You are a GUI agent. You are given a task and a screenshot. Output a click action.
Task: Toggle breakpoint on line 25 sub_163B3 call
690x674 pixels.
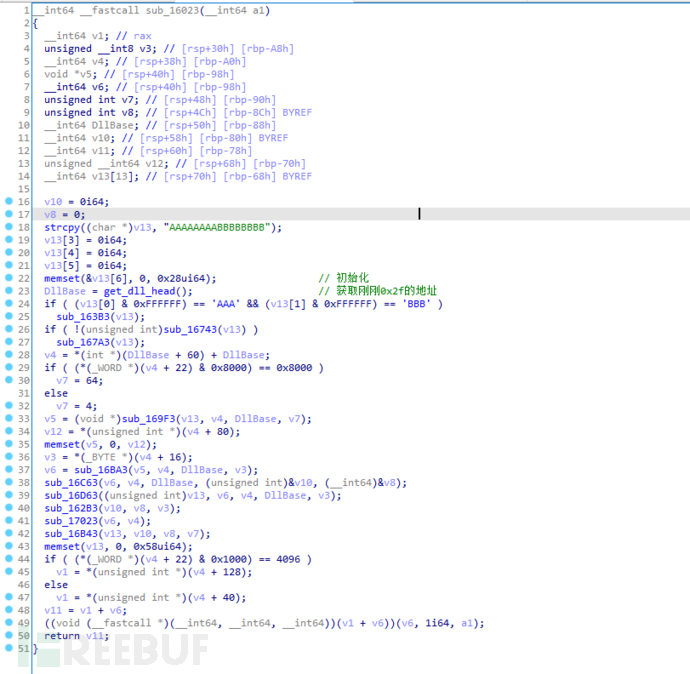click(9, 316)
